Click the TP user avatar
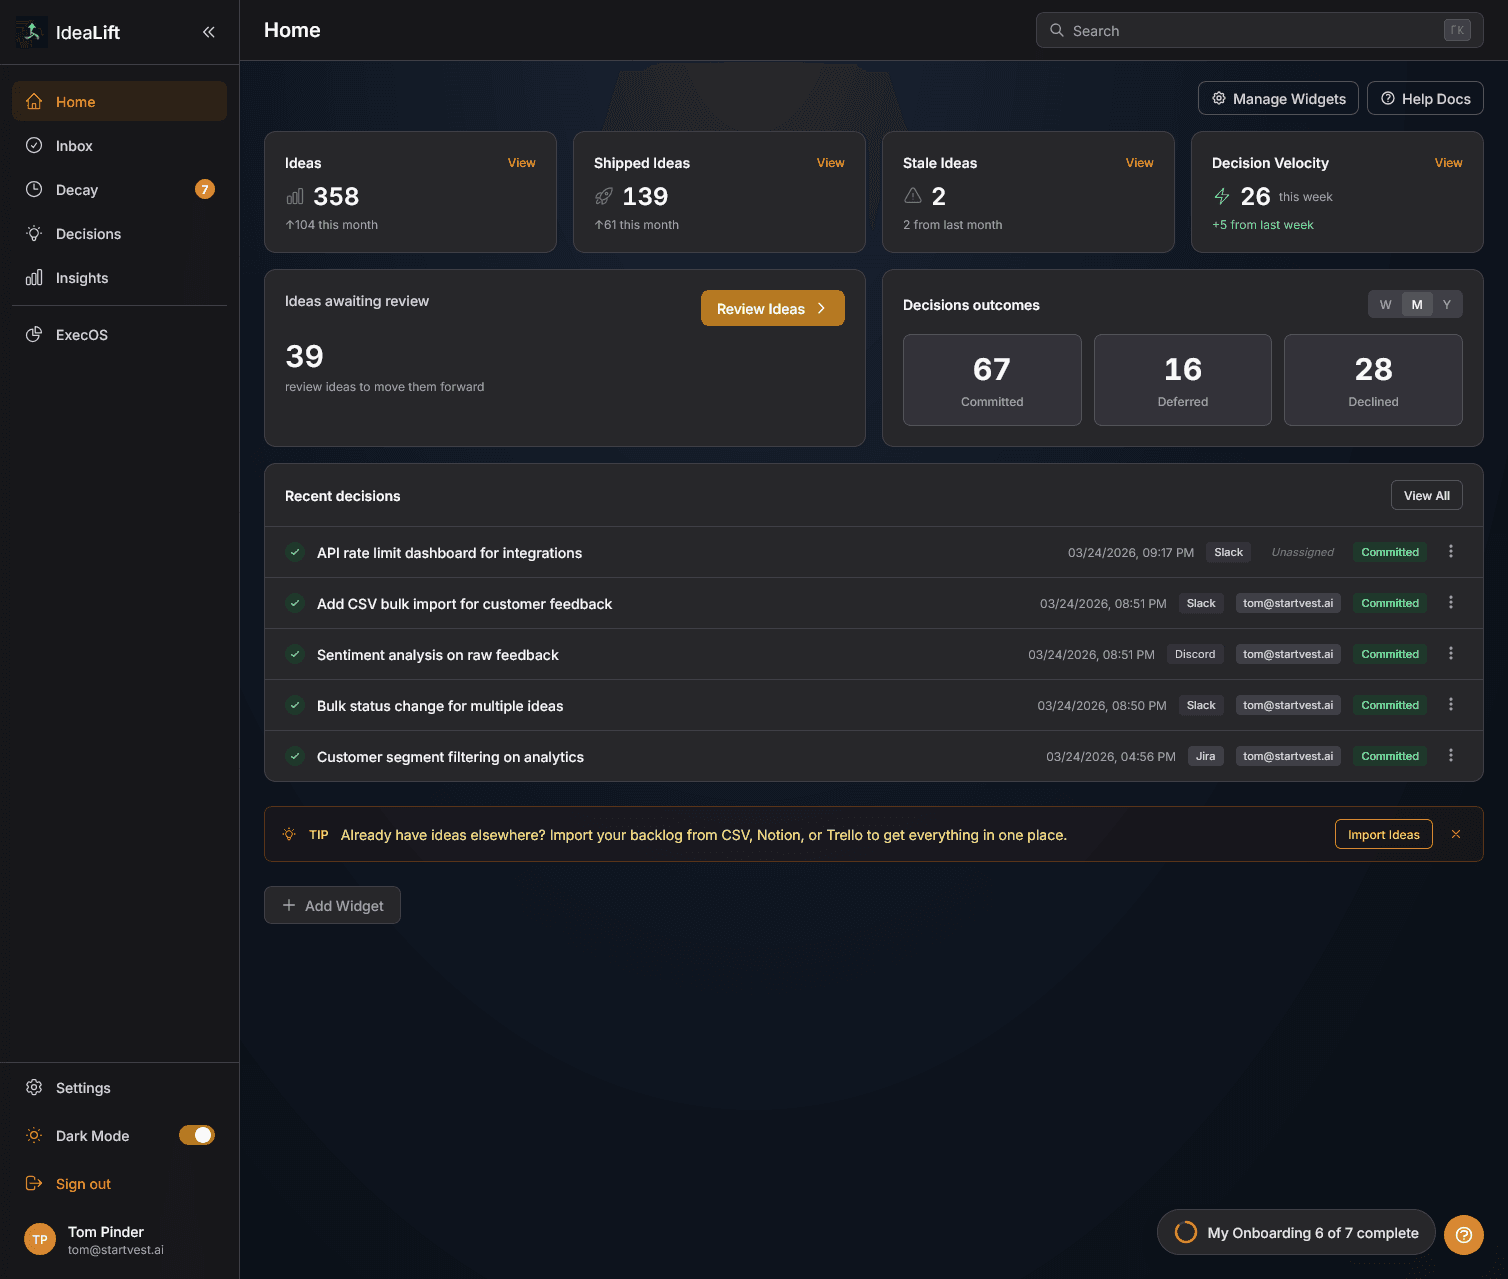Viewport: 1508px width, 1279px height. (40, 1239)
